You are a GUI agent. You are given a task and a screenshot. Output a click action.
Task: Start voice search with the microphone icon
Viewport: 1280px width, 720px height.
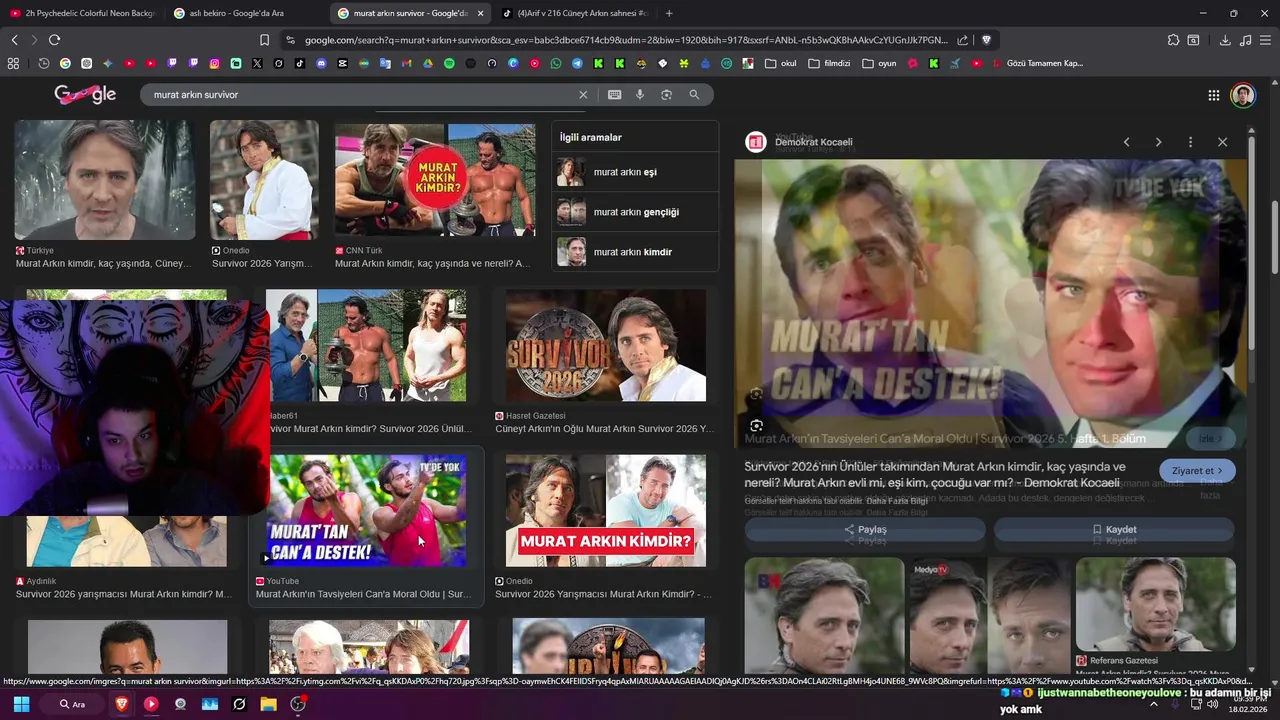tap(640, 95)
